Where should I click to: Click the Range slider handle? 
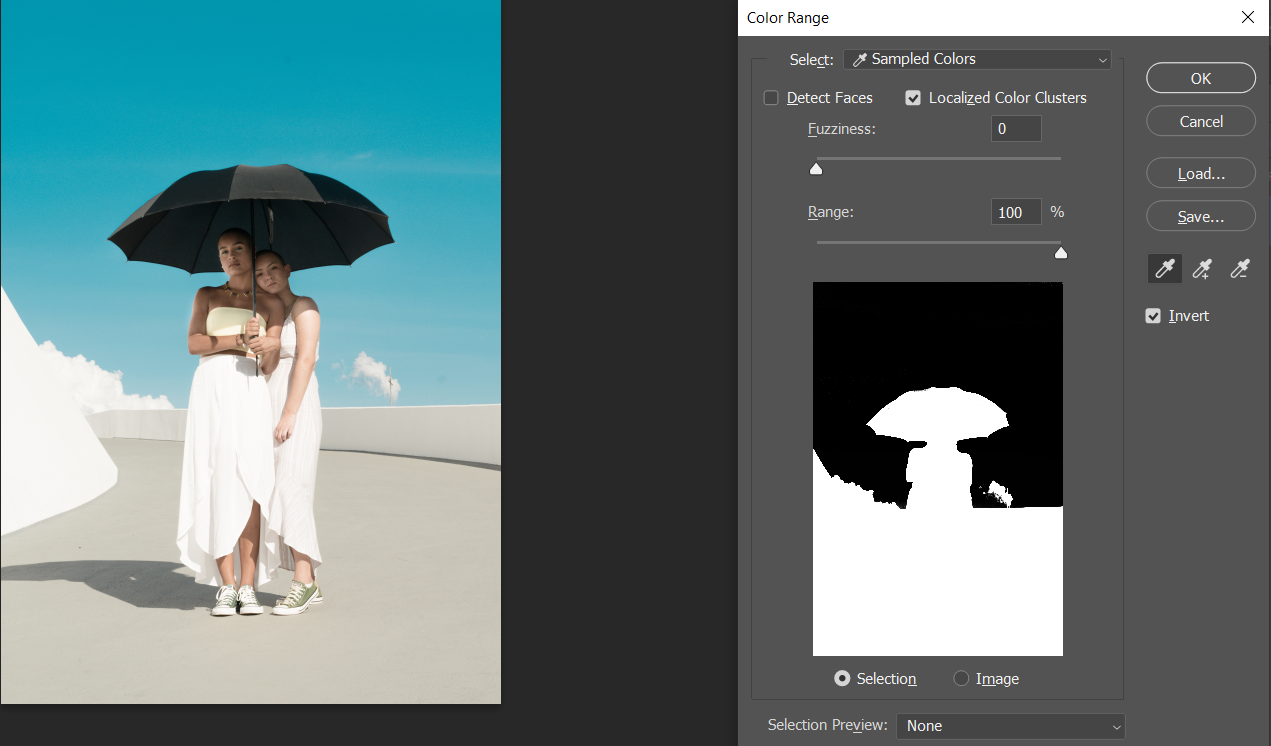pos(1060,252)
